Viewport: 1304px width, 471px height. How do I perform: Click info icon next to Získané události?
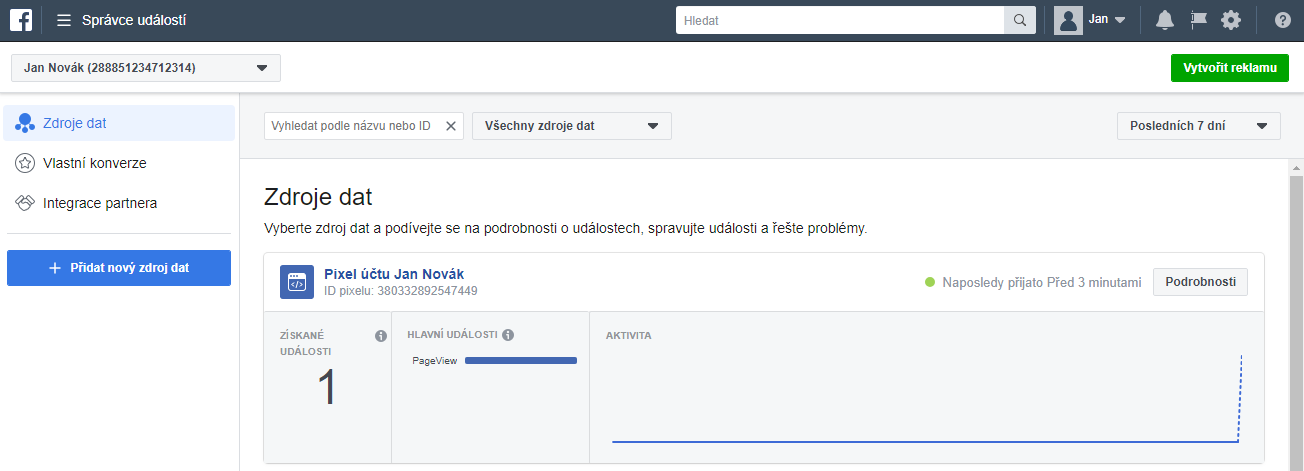coord(380,336)
